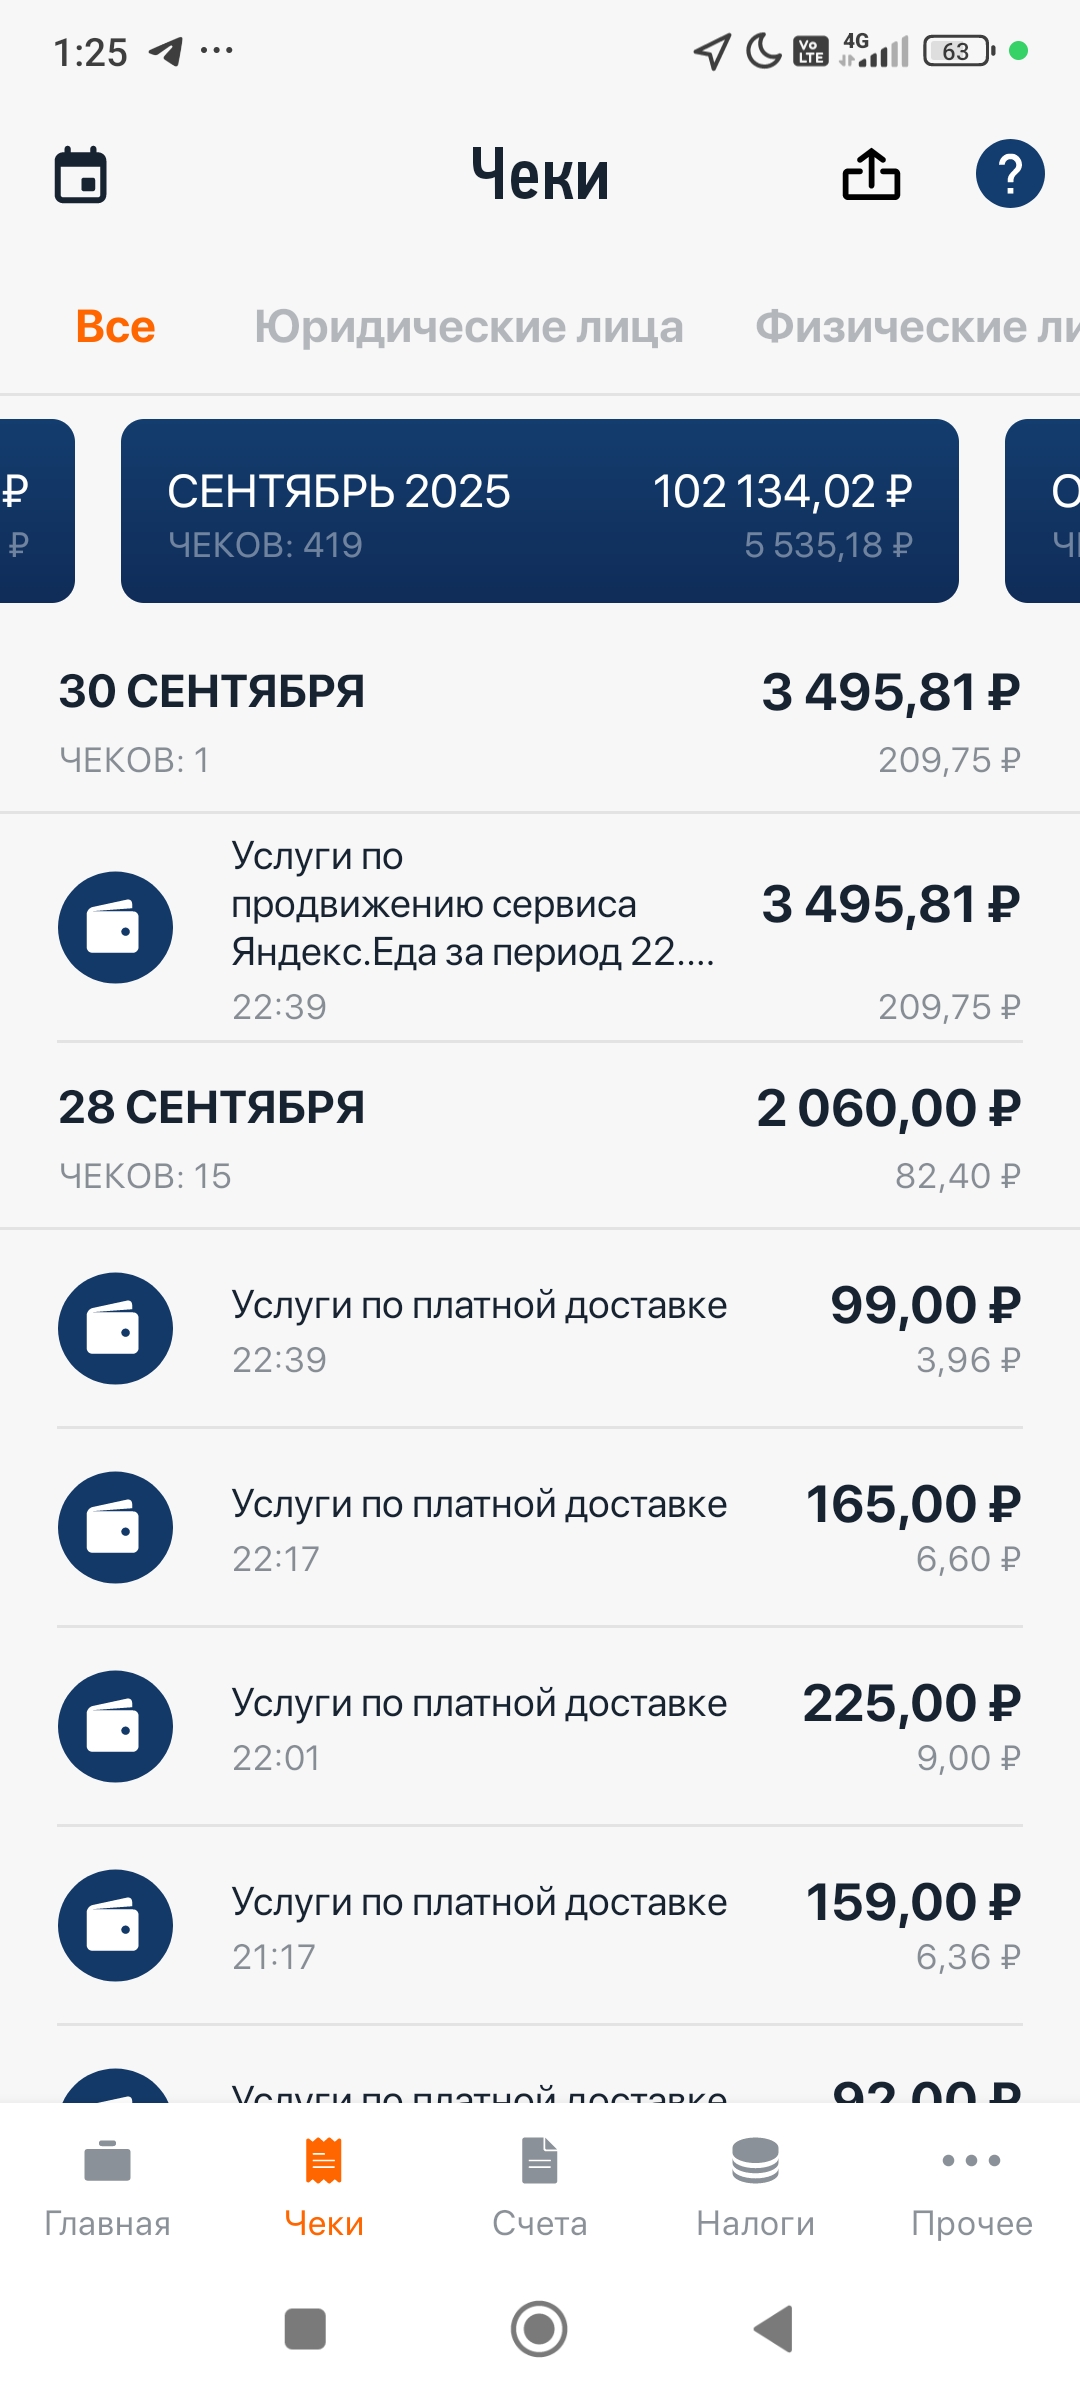Tap wallet icon of the 225,00 ₽ receipt
1080x2400 pixels.
point(115,1726)
